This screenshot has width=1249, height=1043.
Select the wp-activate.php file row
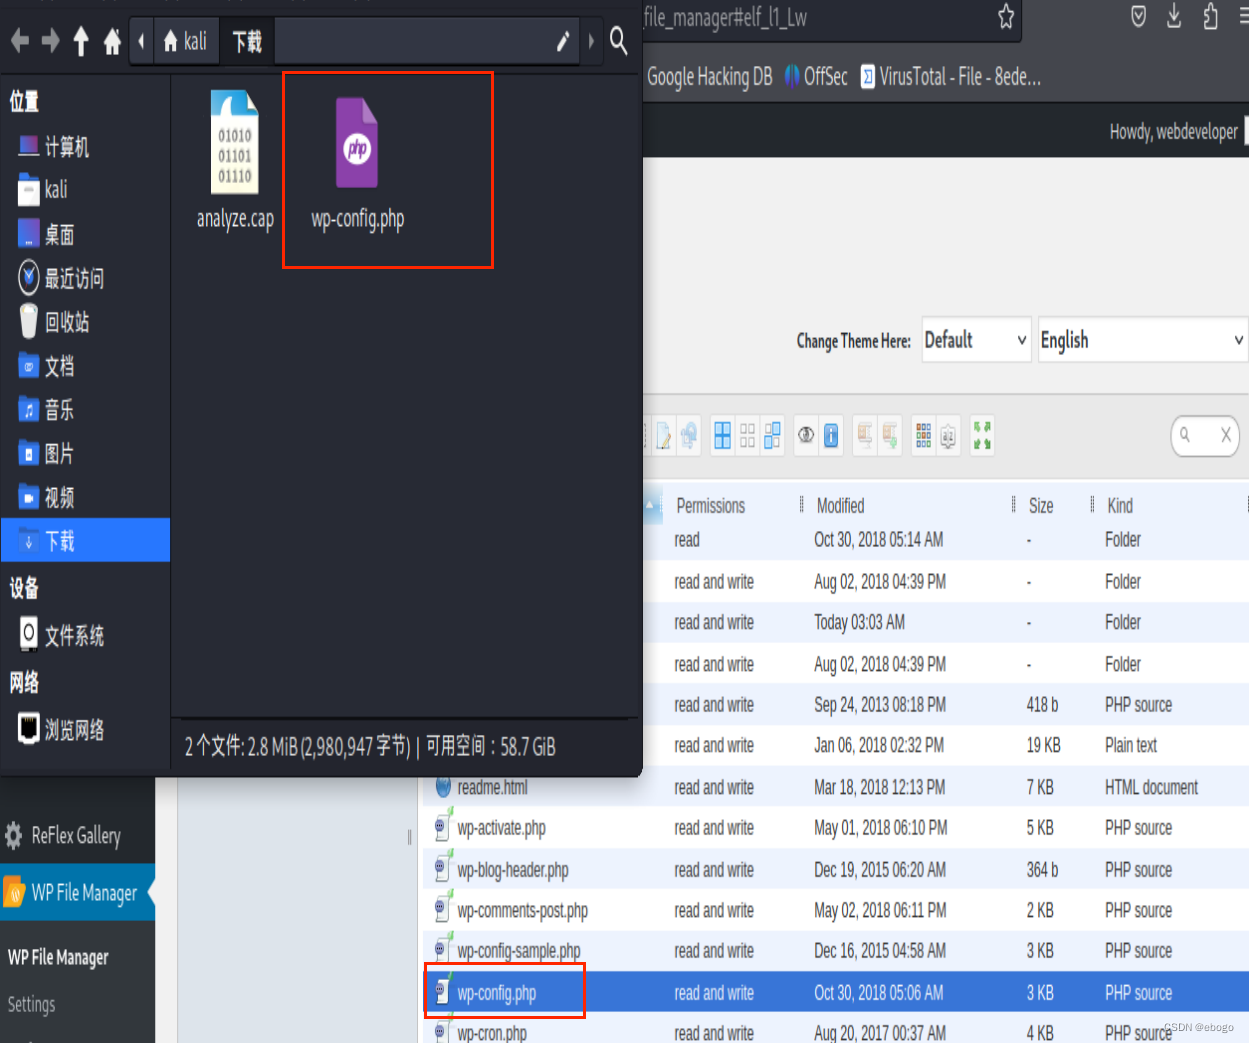[x=836, y=828]
